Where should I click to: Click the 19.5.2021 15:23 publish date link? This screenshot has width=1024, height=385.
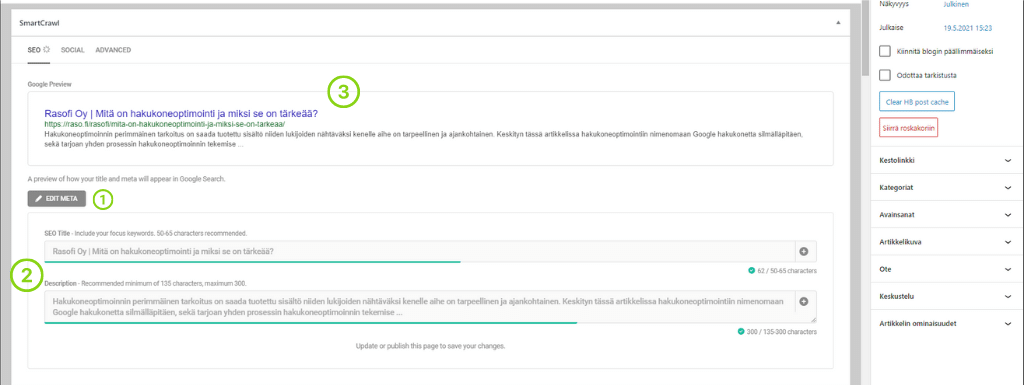click(x=968, y=28)
